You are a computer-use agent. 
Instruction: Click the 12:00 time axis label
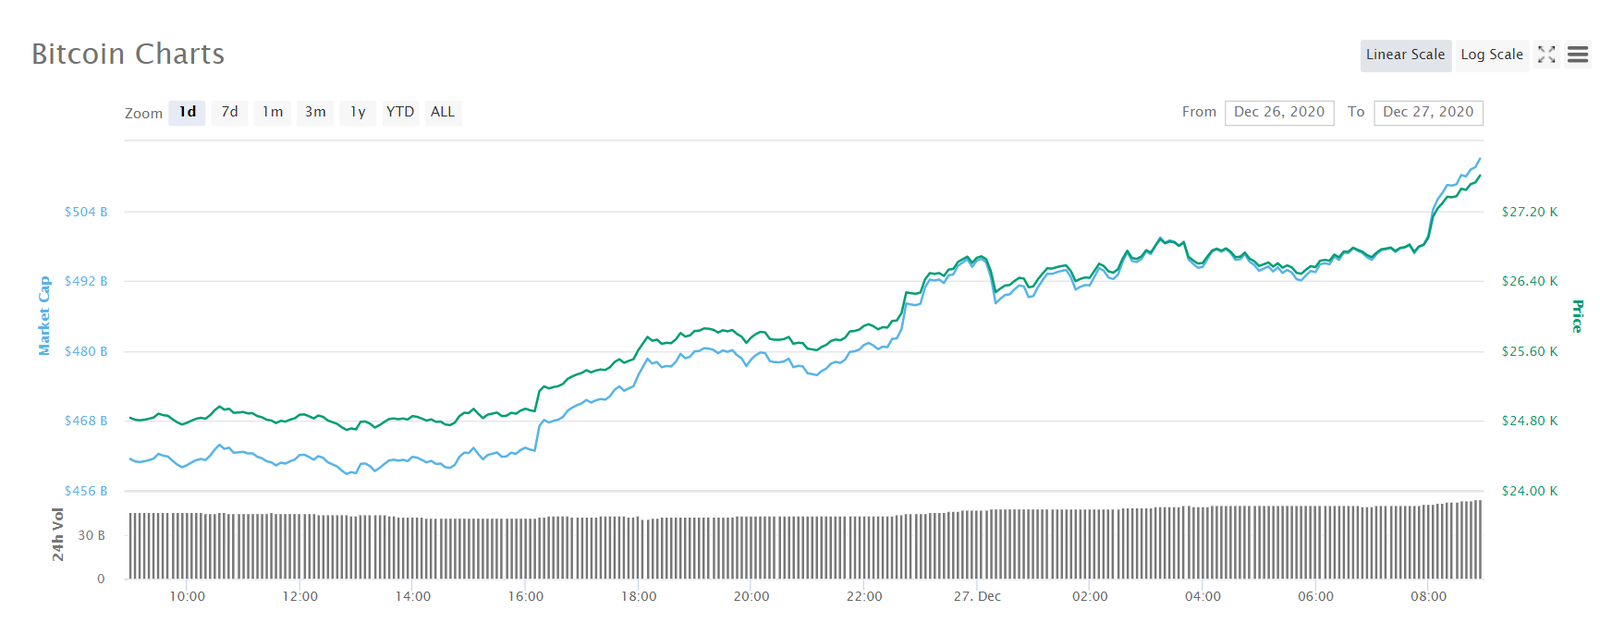point(300,597)
